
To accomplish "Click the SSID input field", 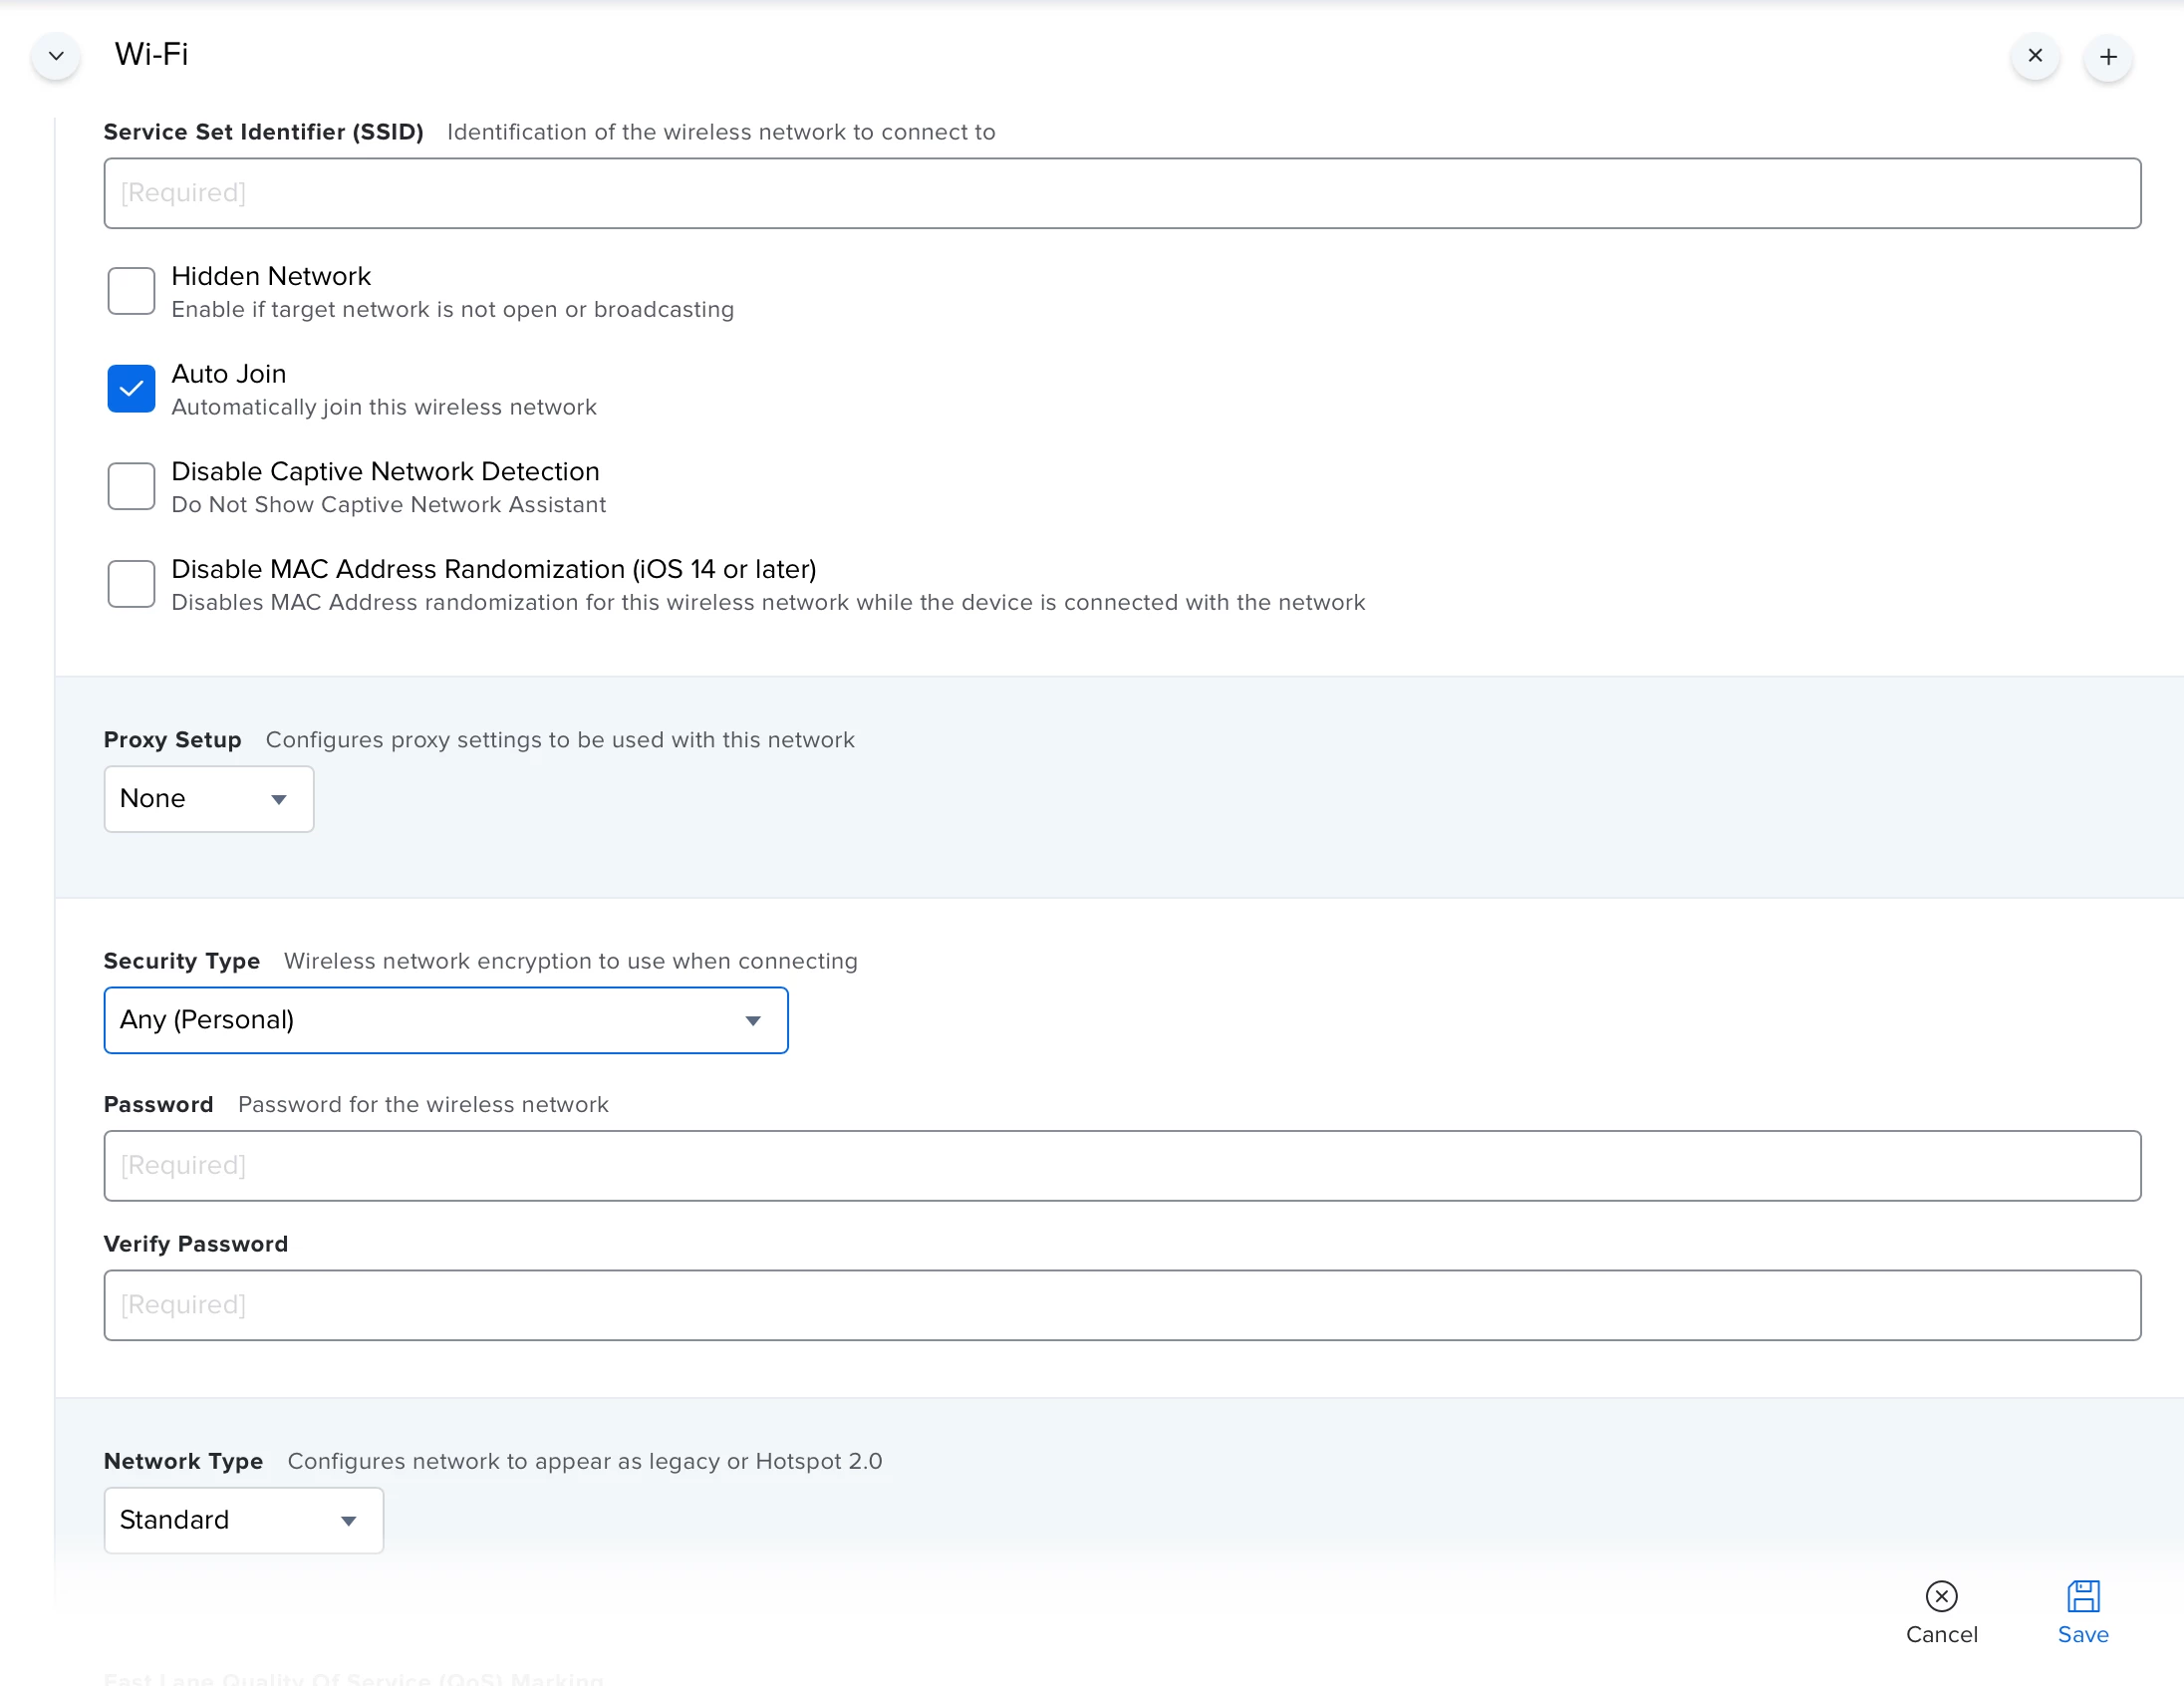I will [1121, 193].
